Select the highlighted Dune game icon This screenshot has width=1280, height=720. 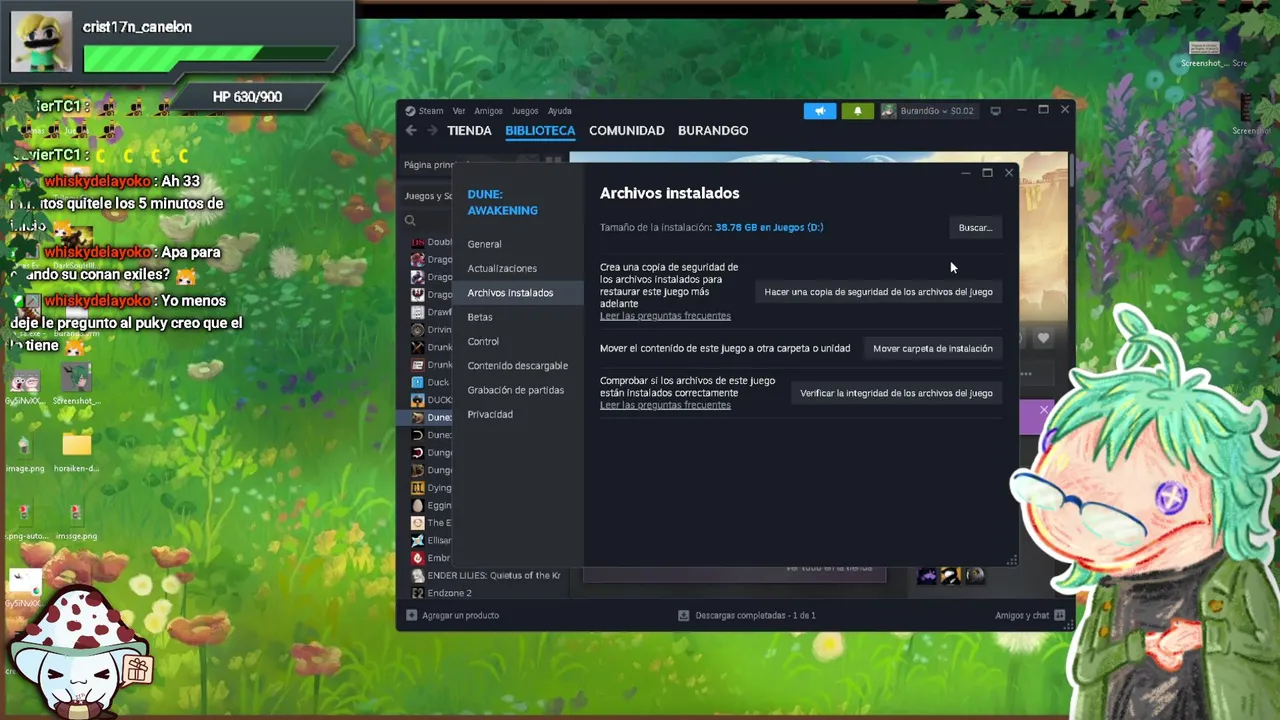pyautogui.click(x=417, y=417)
